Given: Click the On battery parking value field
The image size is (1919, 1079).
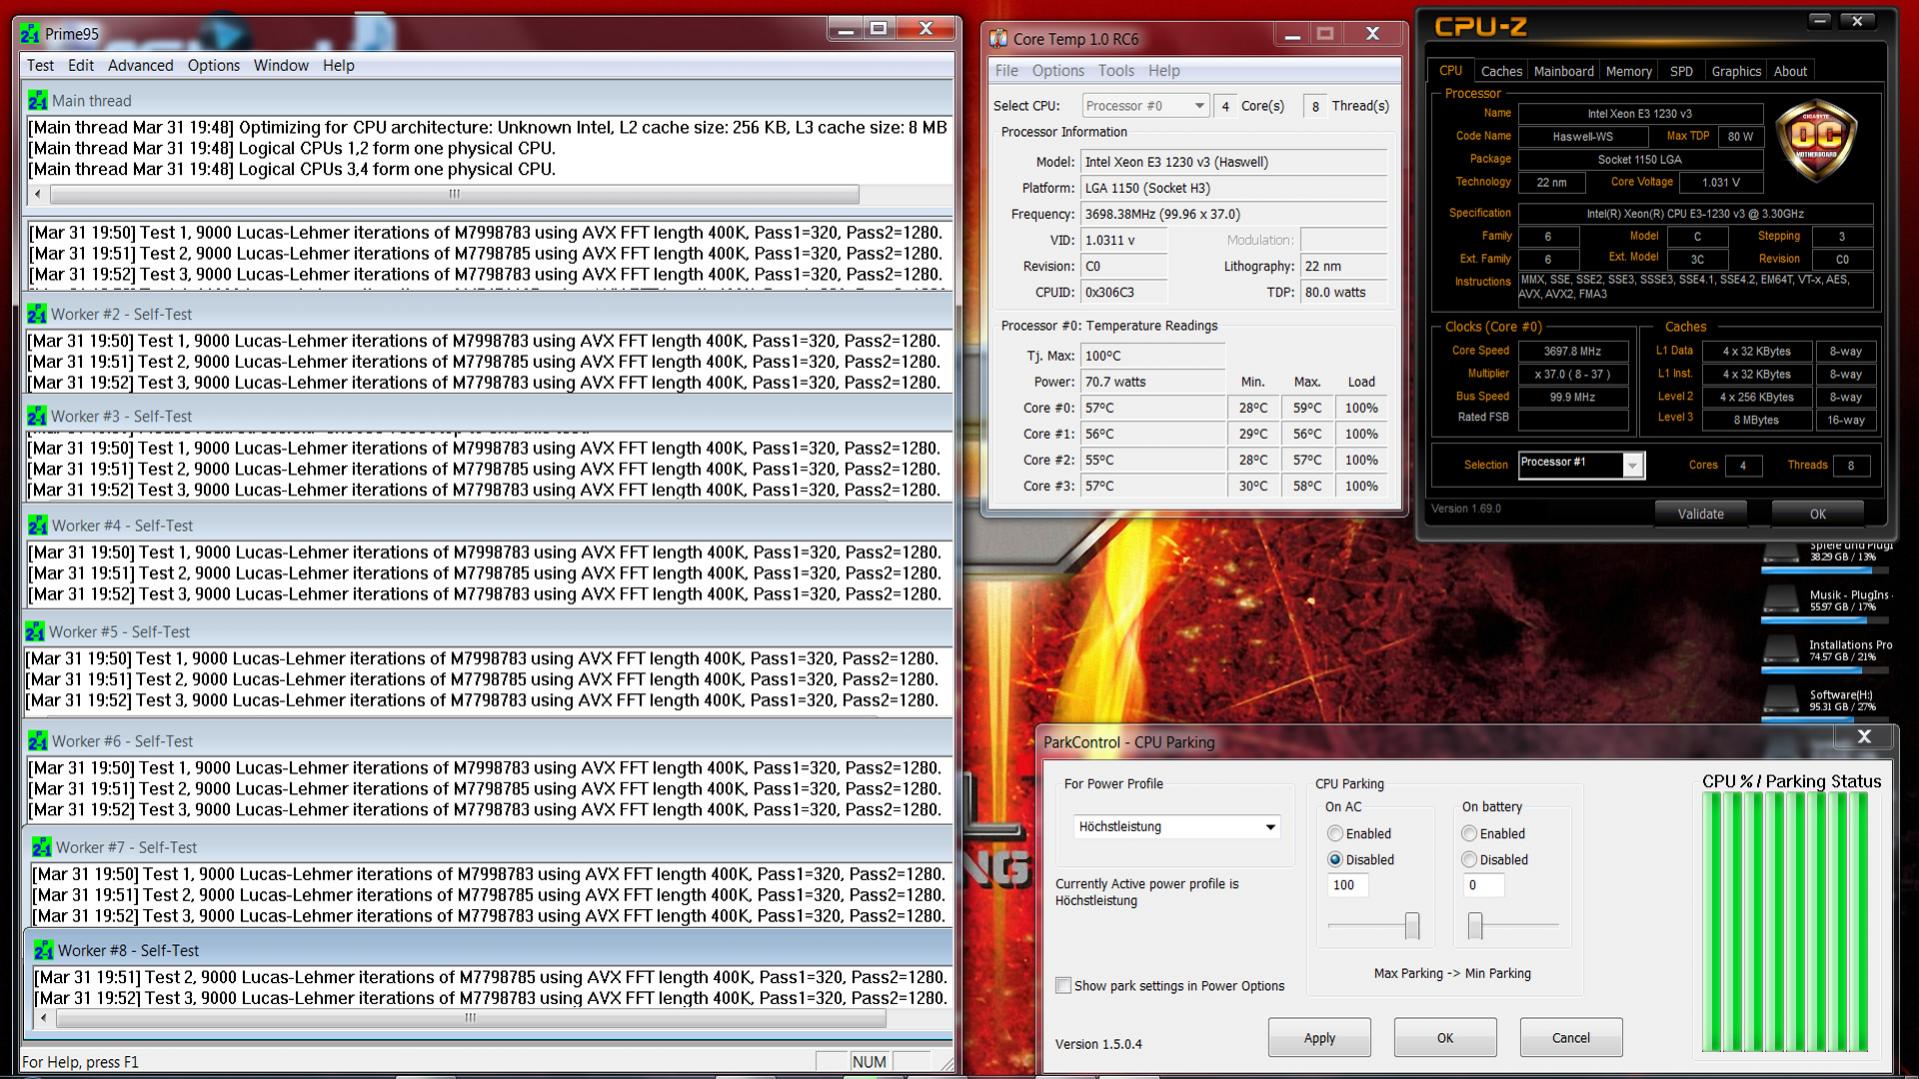Looking at the screenshot, I should point(1483,885).
